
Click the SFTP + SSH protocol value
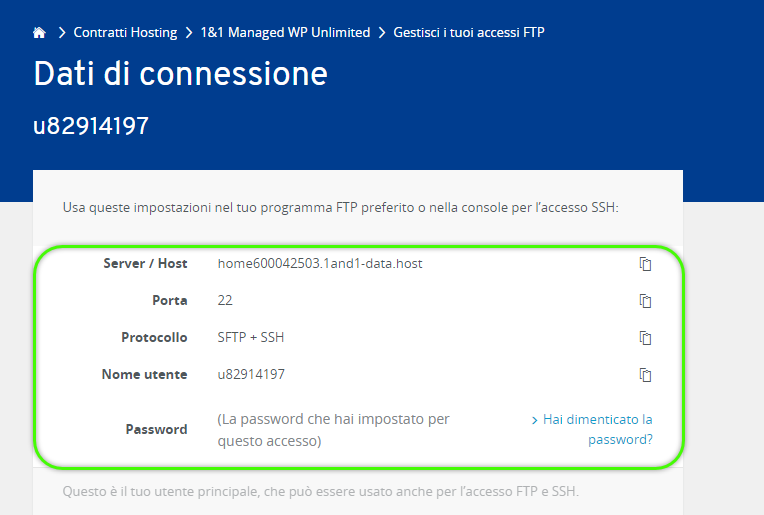pyautogui.click(x=250, y=337)
